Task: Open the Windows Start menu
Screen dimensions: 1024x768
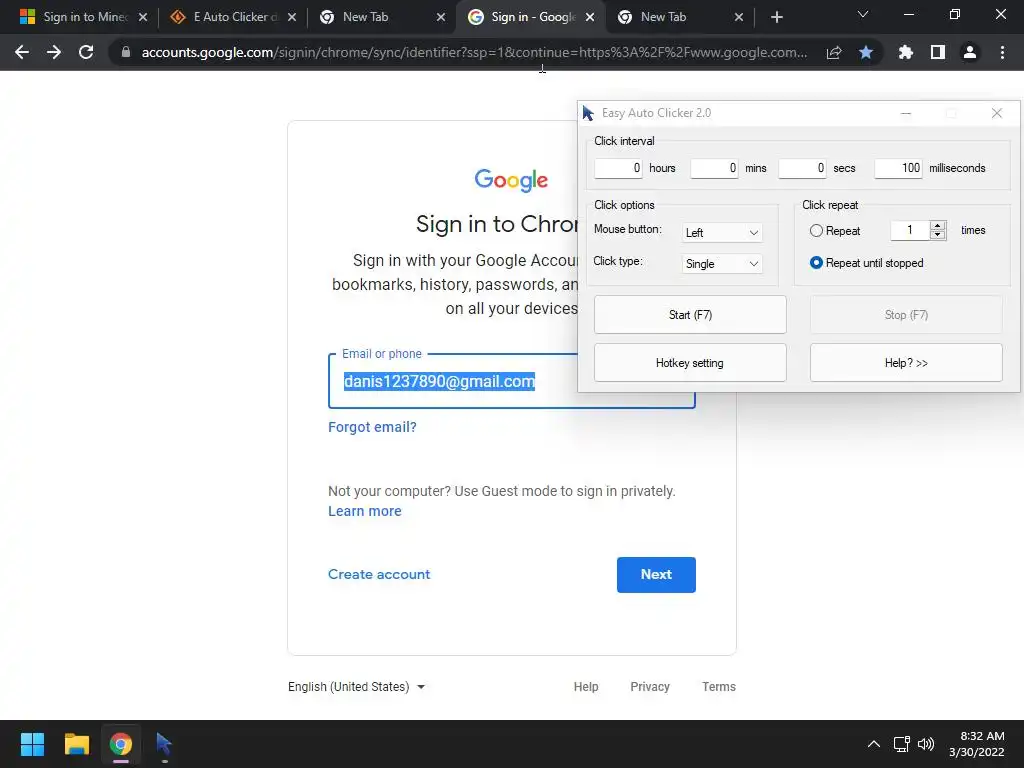Action: tap(32, 744)
